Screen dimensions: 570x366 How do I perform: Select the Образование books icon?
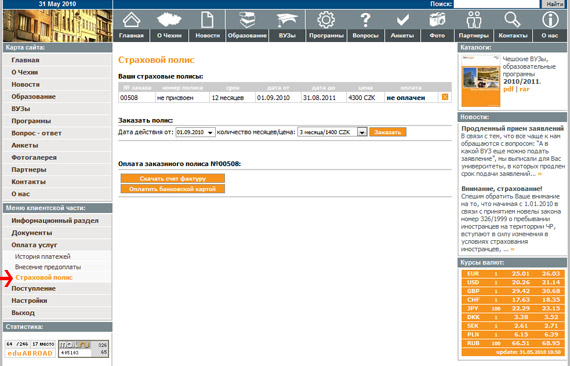pos(247,20)
